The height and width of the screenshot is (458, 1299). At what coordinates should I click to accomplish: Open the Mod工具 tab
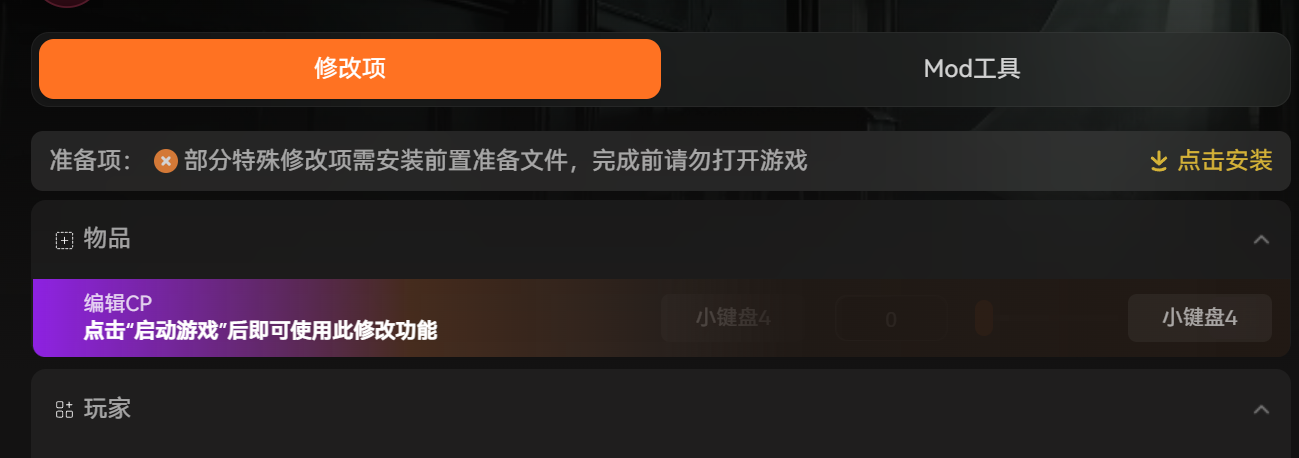[x=972, y=69]
